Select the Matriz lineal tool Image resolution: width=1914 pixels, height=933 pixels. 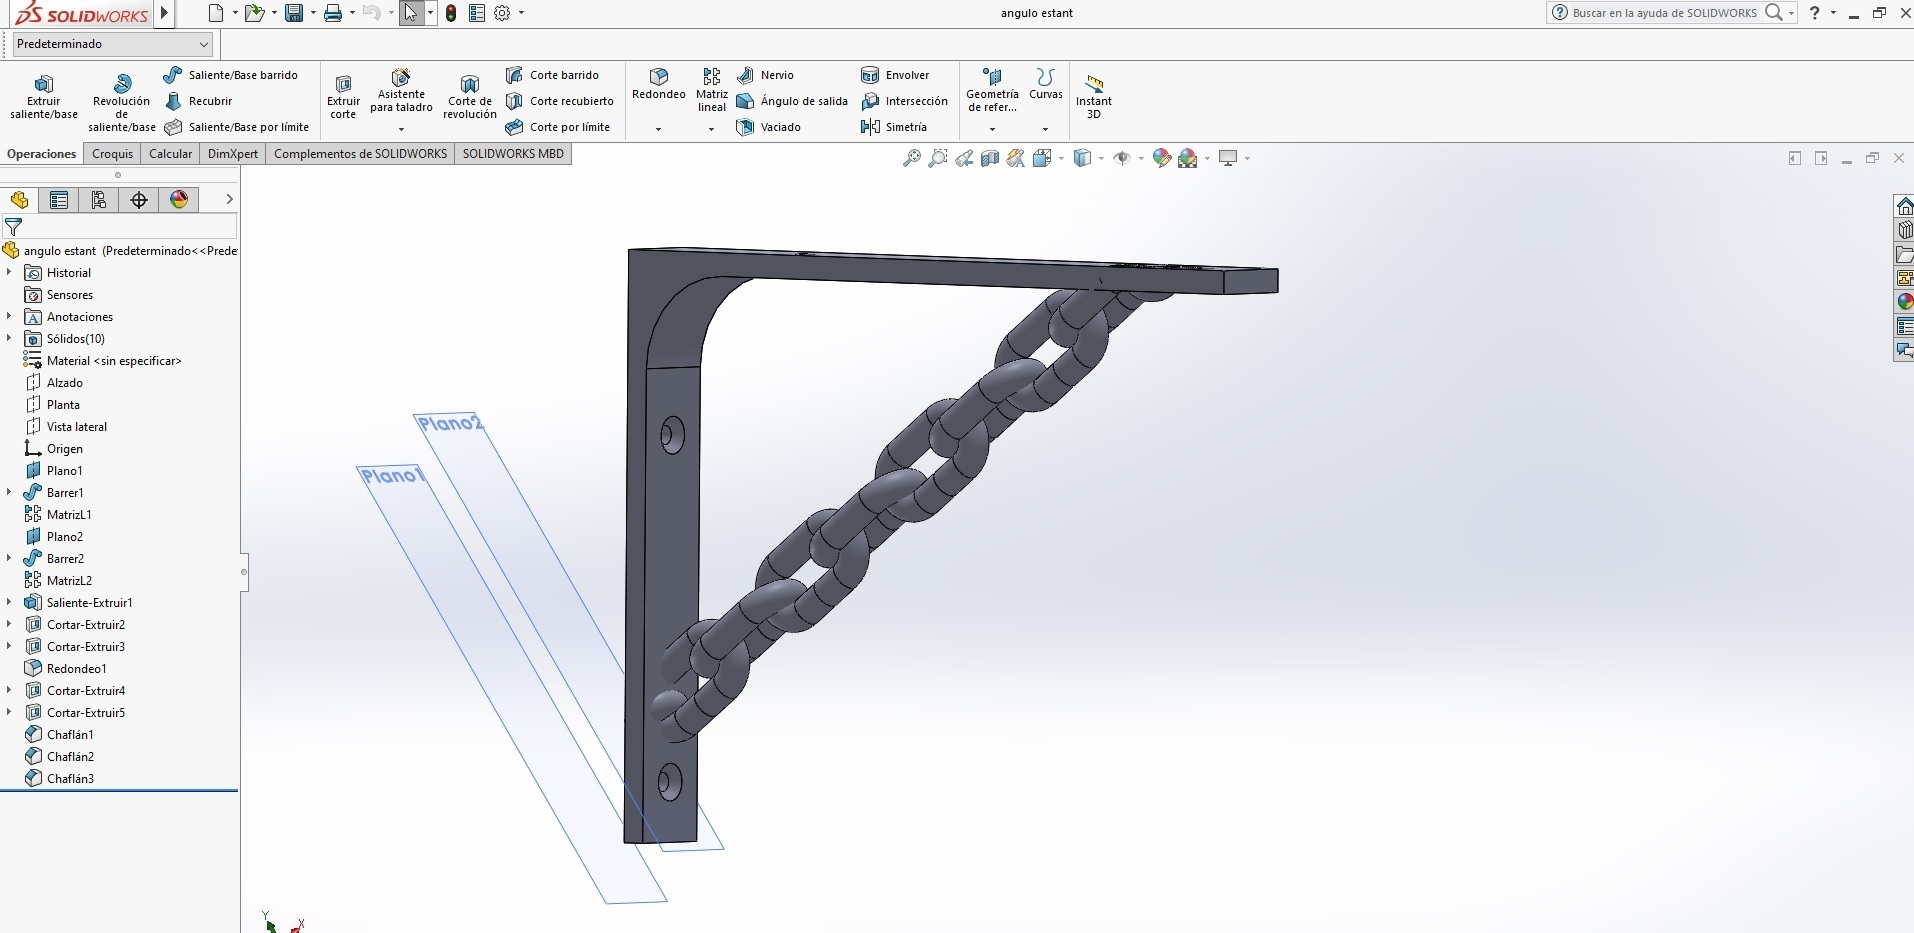pos(710,95)
